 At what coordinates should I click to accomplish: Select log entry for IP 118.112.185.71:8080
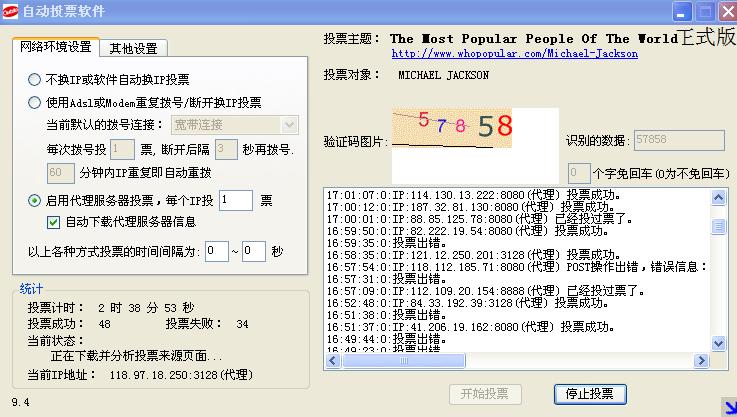pos(517,267)
